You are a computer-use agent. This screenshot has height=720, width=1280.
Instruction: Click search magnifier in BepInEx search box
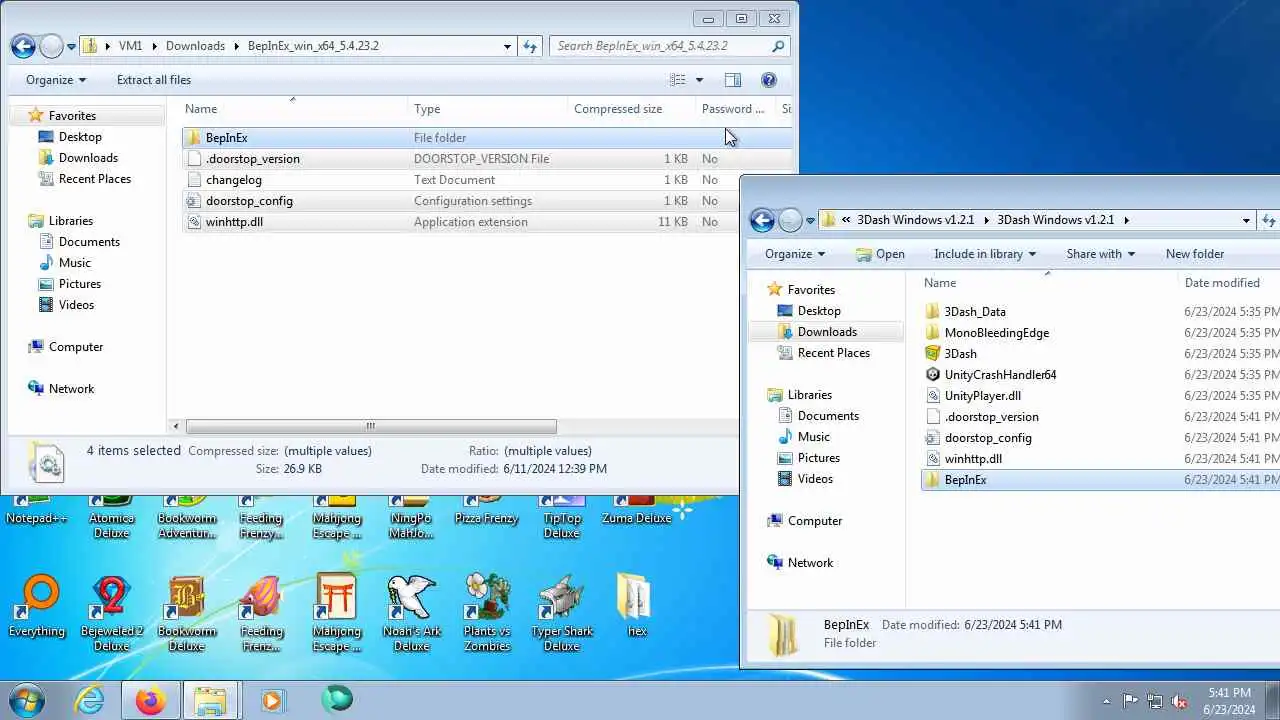point(778,46)
